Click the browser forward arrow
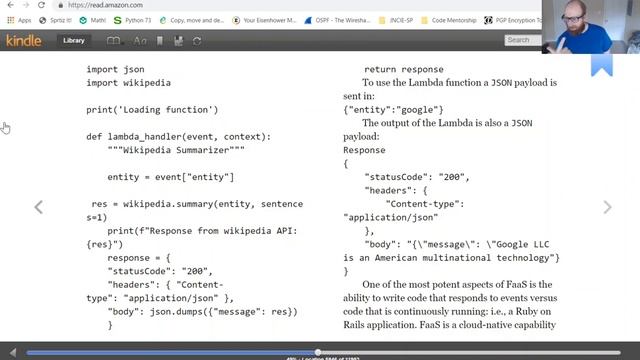Screen dimensions: 640x360 click(x=26, y=5)
